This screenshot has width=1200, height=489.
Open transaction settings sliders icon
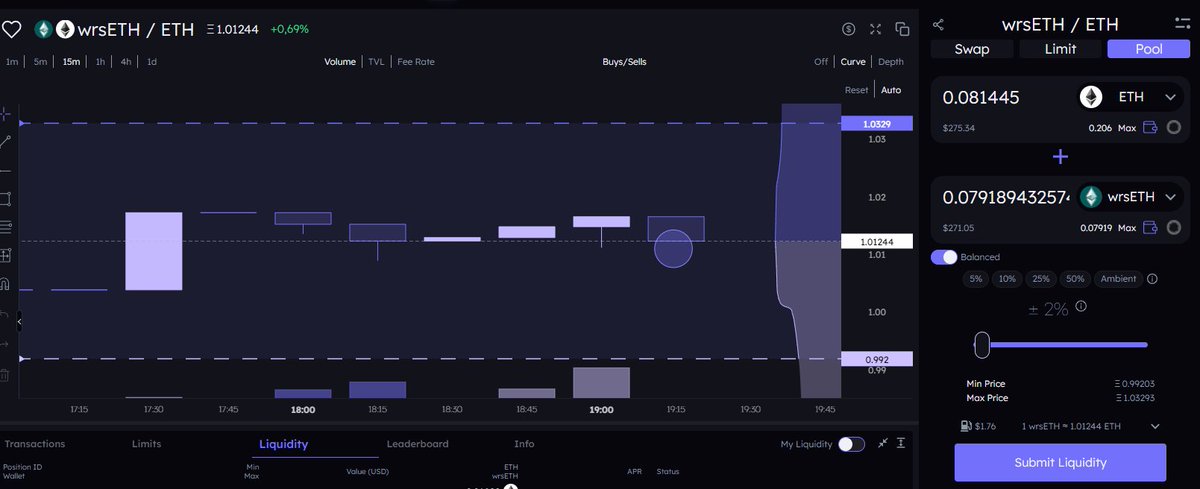coord(1182,24)
